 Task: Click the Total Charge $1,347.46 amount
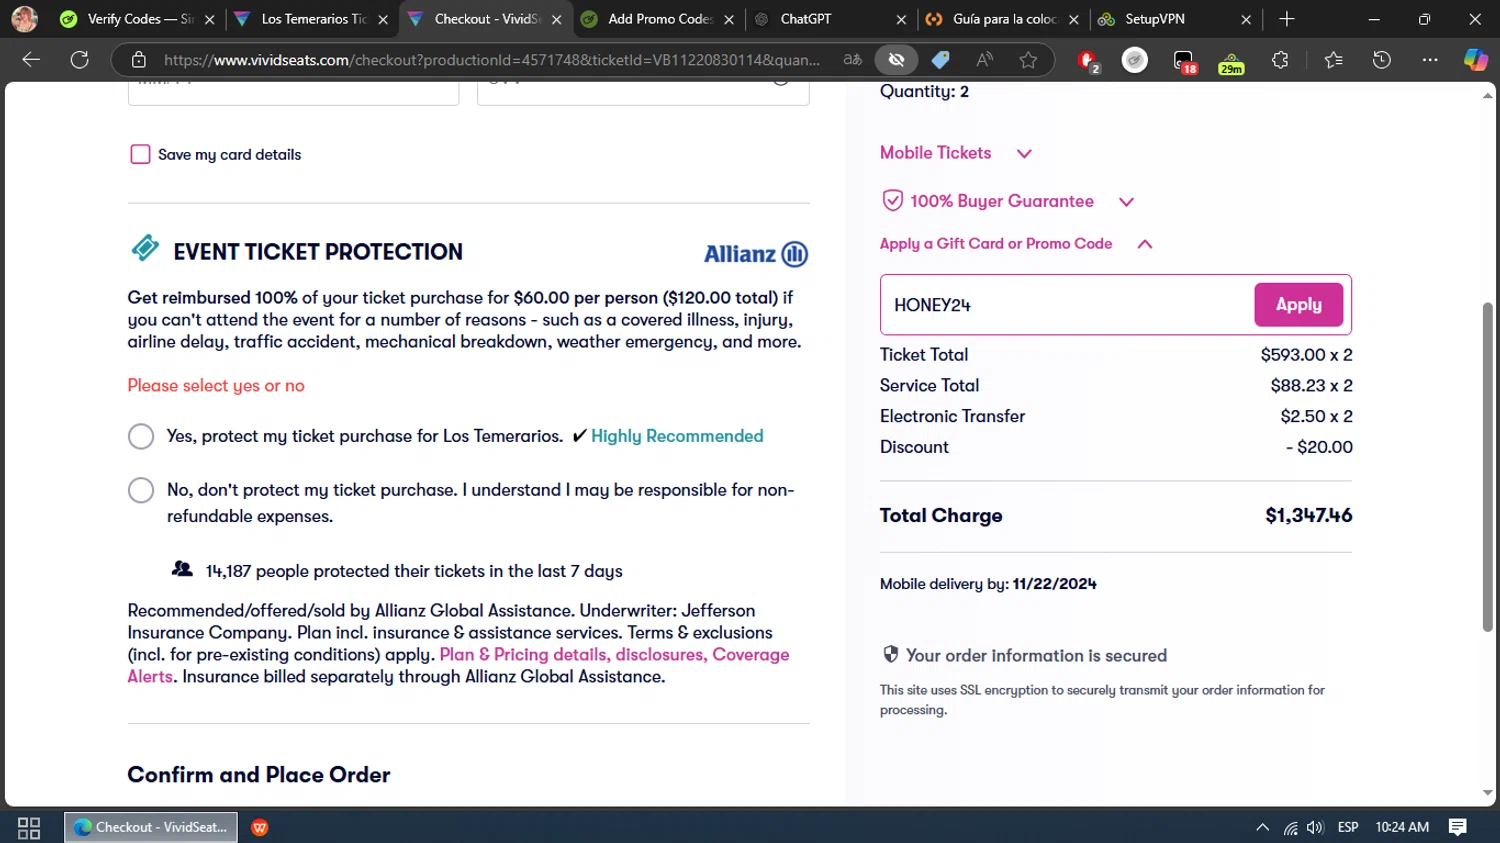point(1308,516)
